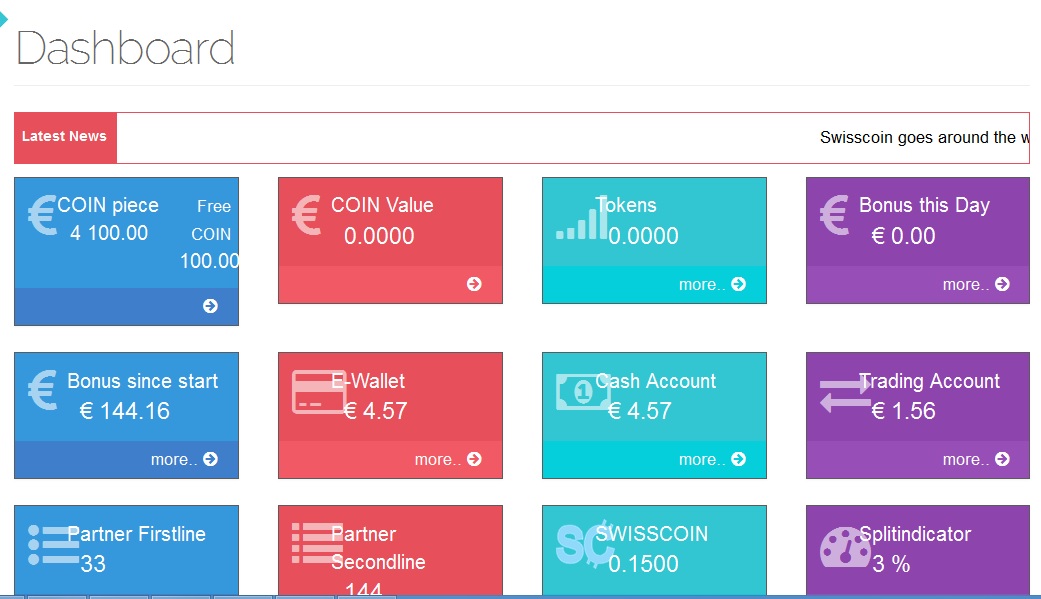Viewport: 1041px width, 599px height.
Task: Click the gauge icon on Splitindicator card
Action: tap(845, 547)
